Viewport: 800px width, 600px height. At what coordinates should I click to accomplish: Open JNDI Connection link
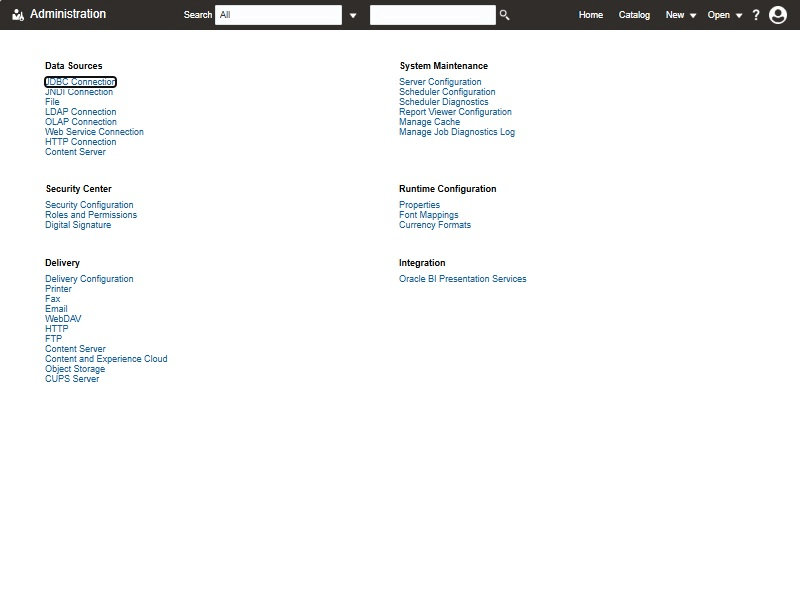pos(79,92)
